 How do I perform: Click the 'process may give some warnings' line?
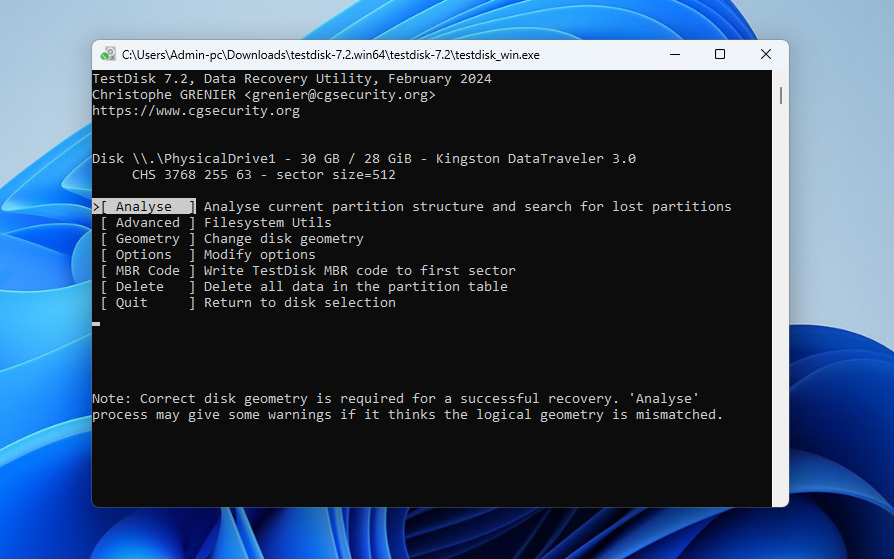click(x=408, y=414)
